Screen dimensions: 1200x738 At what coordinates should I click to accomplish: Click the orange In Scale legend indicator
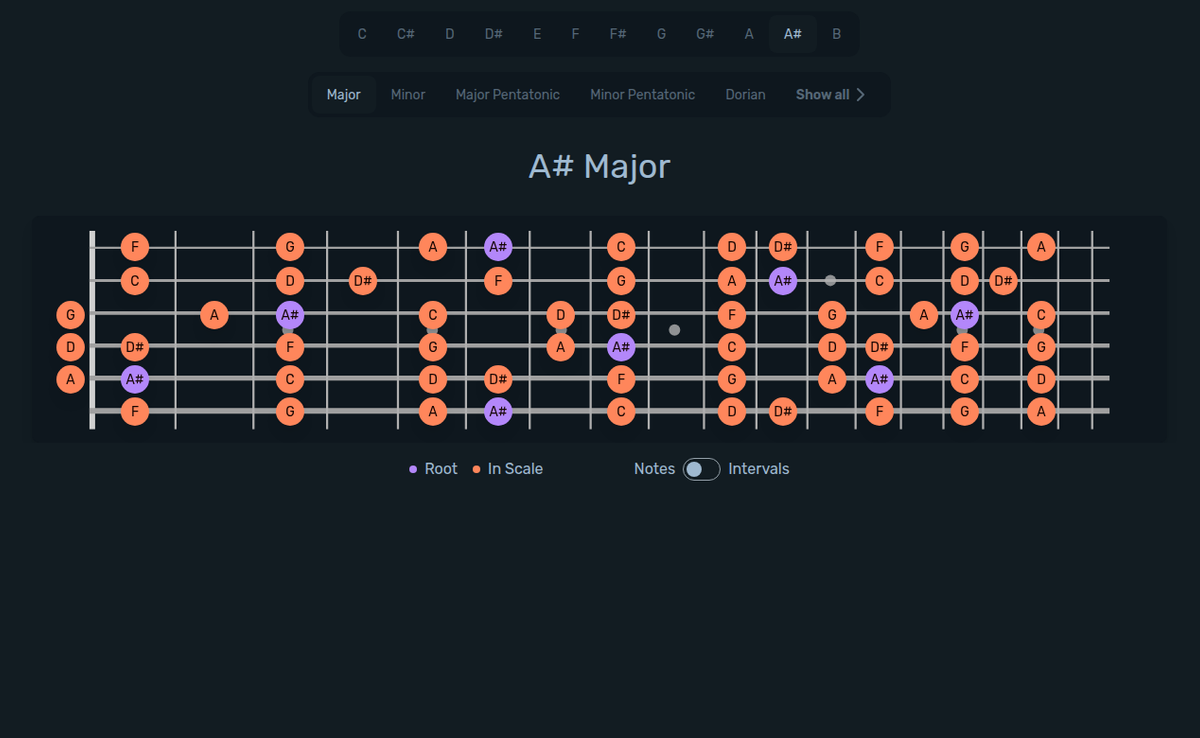tap(475, 468)
